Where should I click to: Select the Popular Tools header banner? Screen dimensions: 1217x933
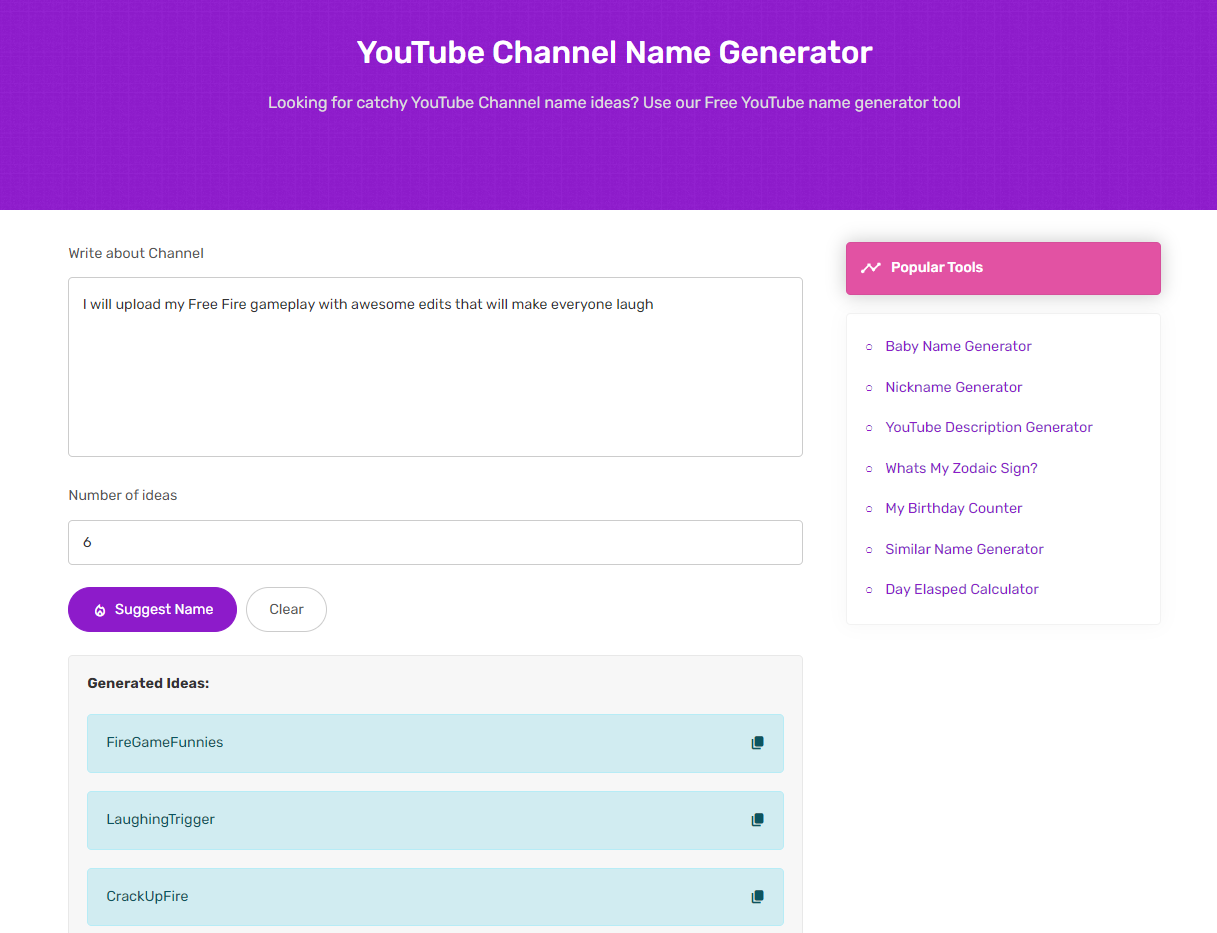(x=1002, y=268)
